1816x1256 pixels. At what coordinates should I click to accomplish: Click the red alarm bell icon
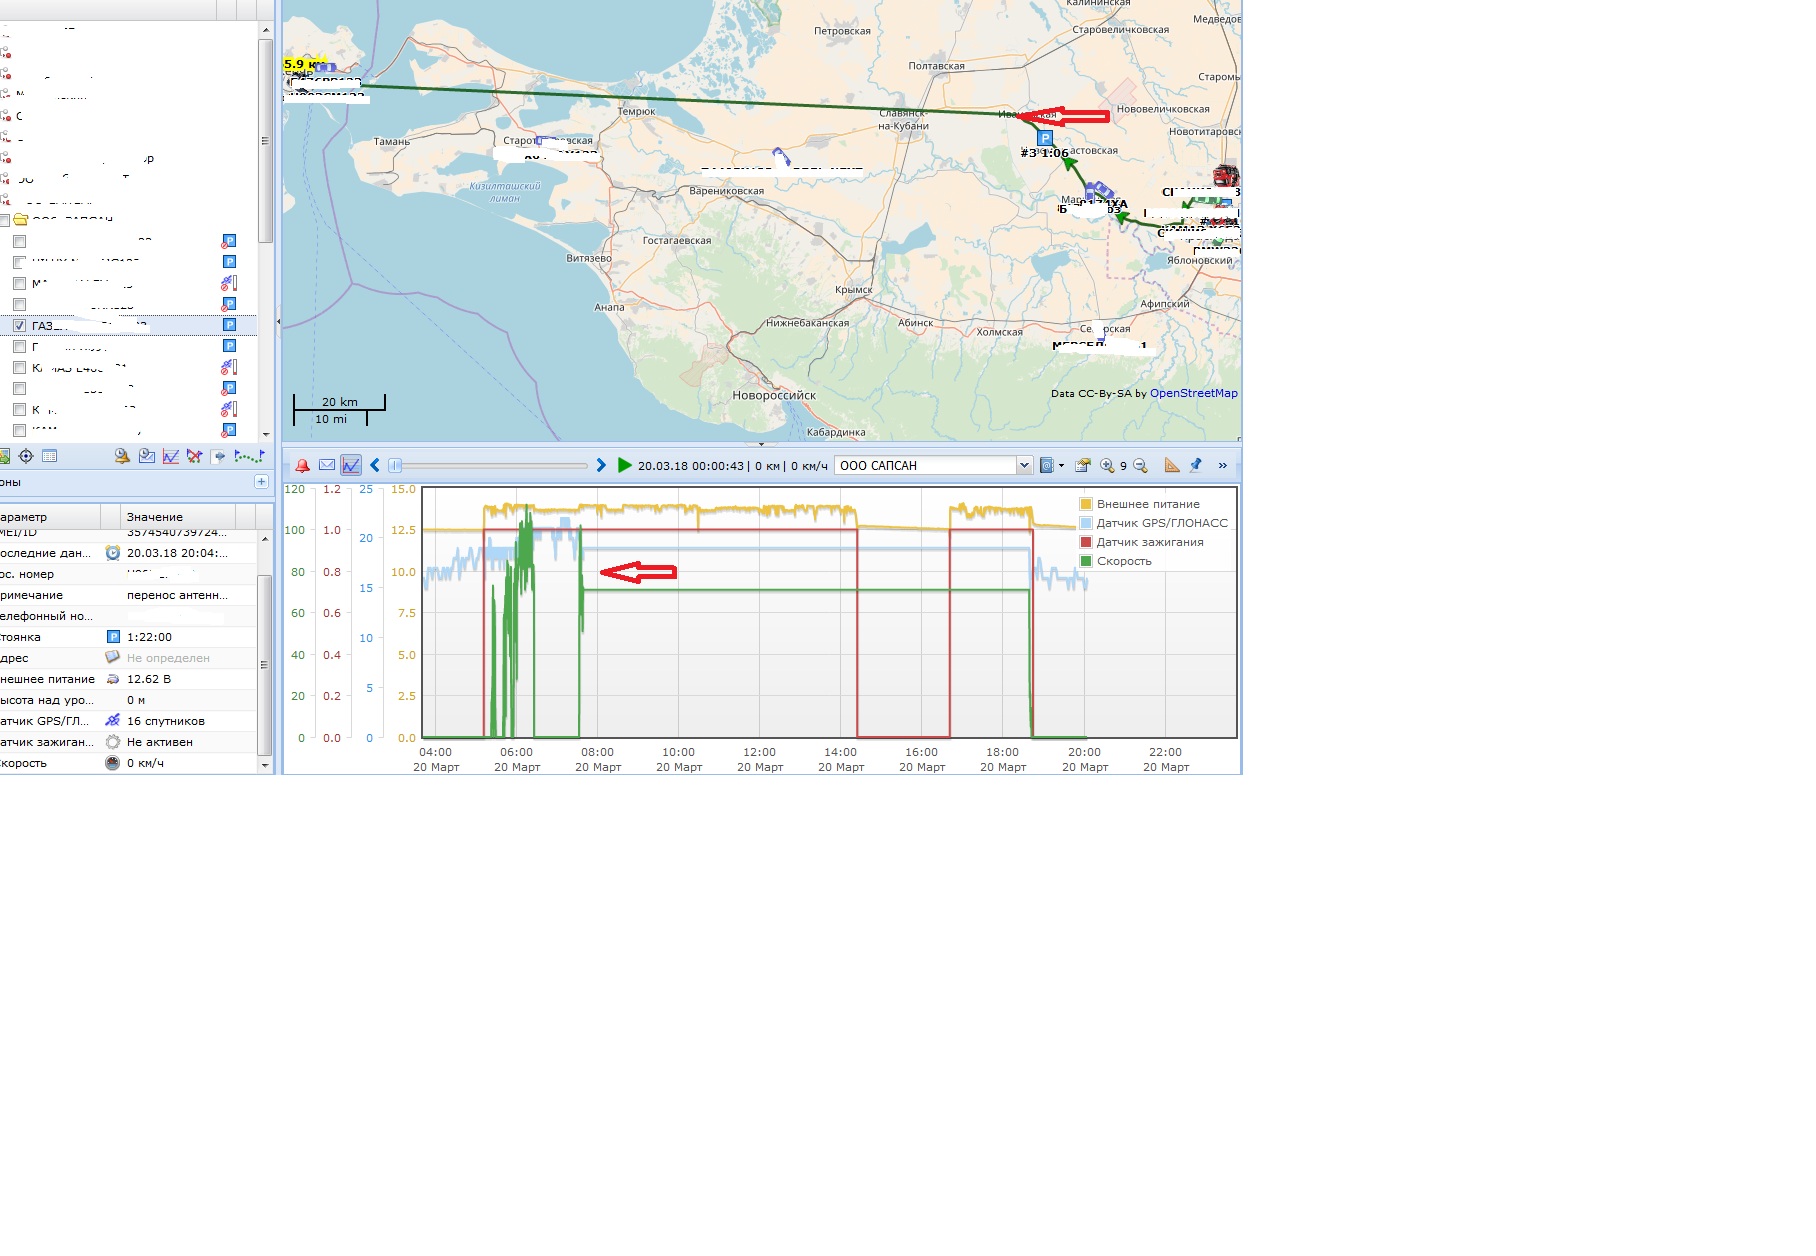(x=302, y=466)
